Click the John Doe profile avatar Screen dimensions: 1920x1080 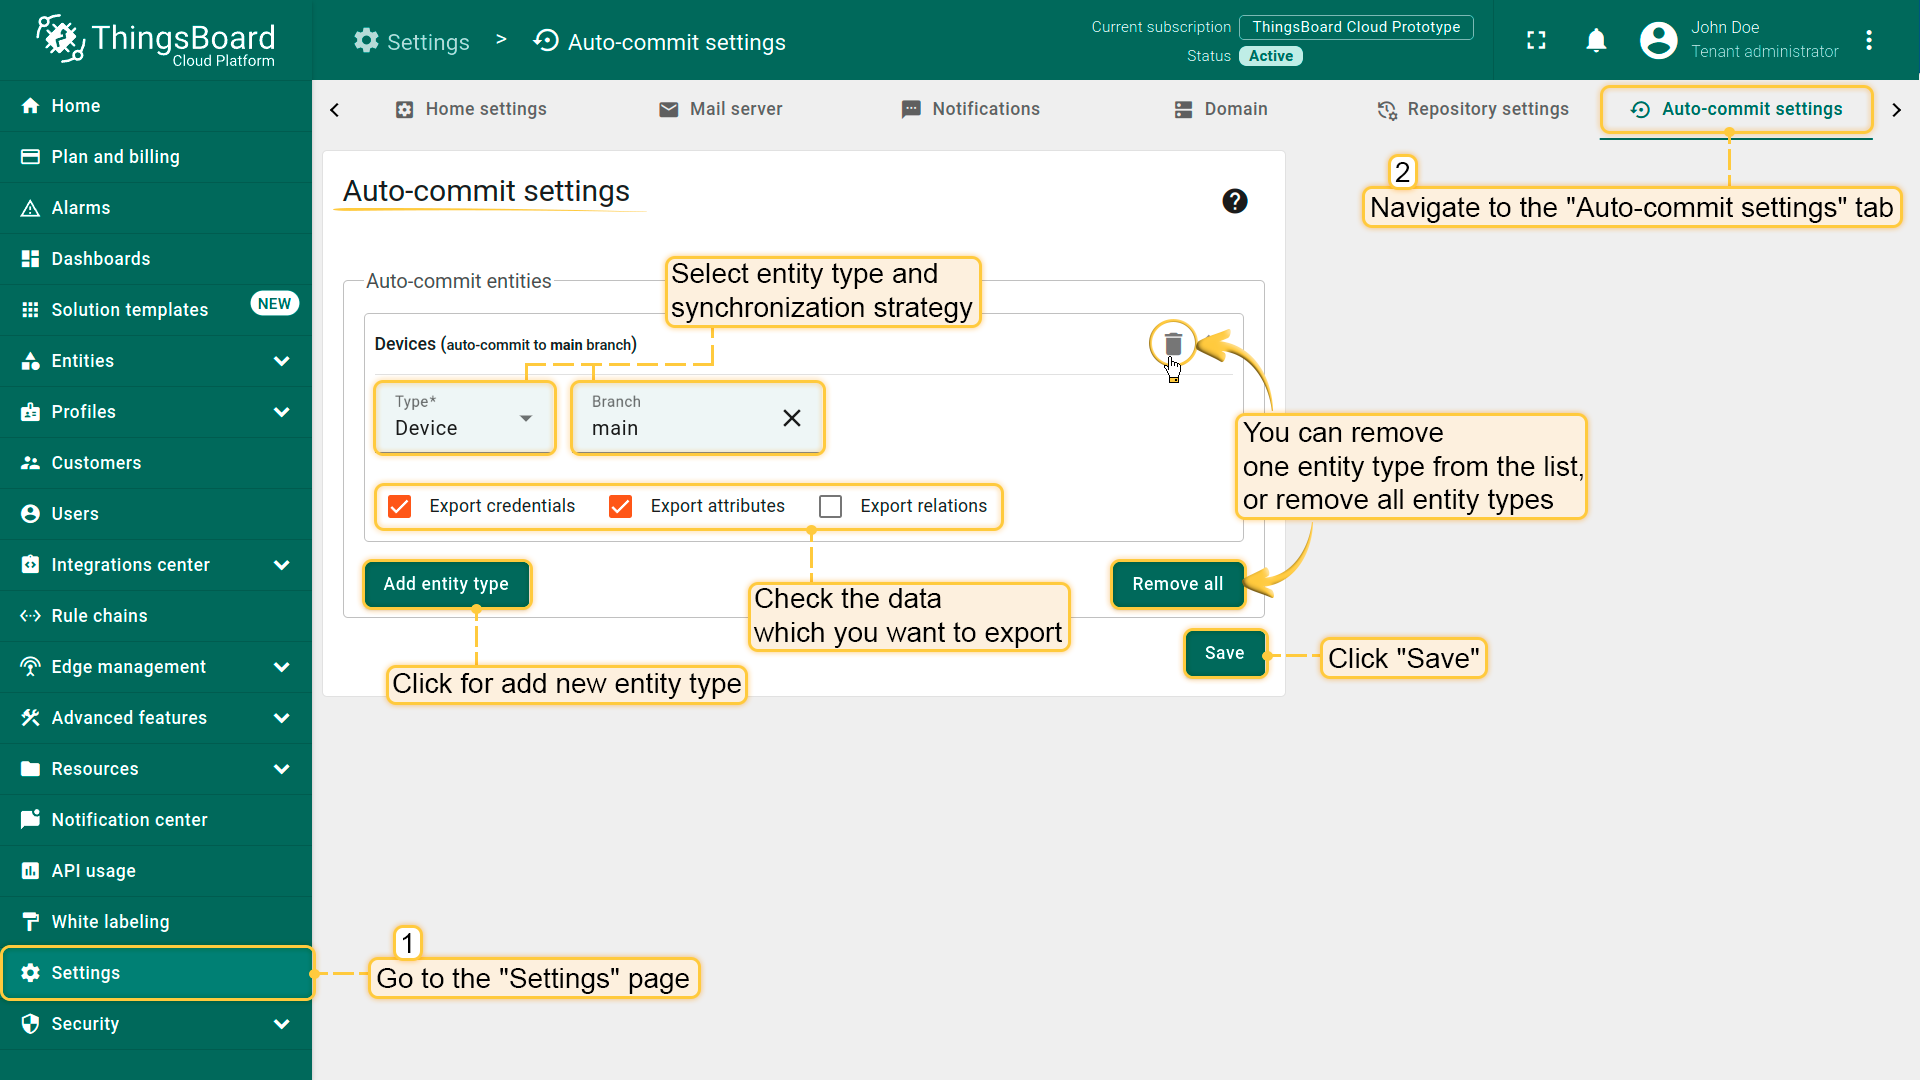pyautogui.click(x=1658, y=40)
